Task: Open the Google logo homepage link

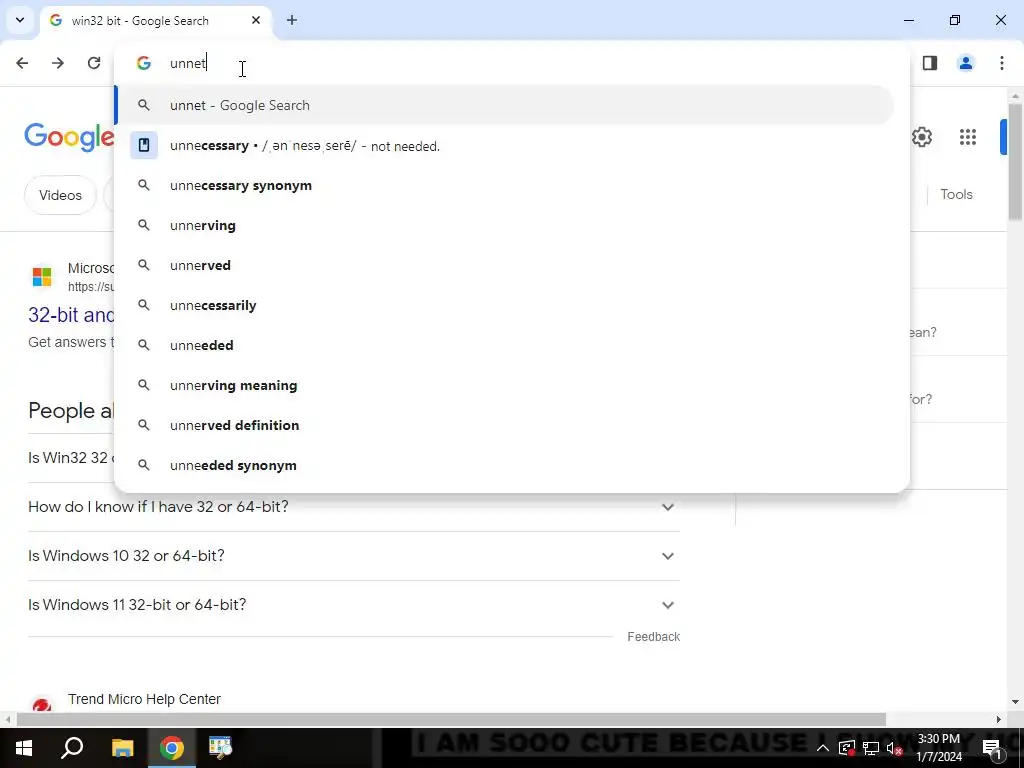Action: [69, 136]
